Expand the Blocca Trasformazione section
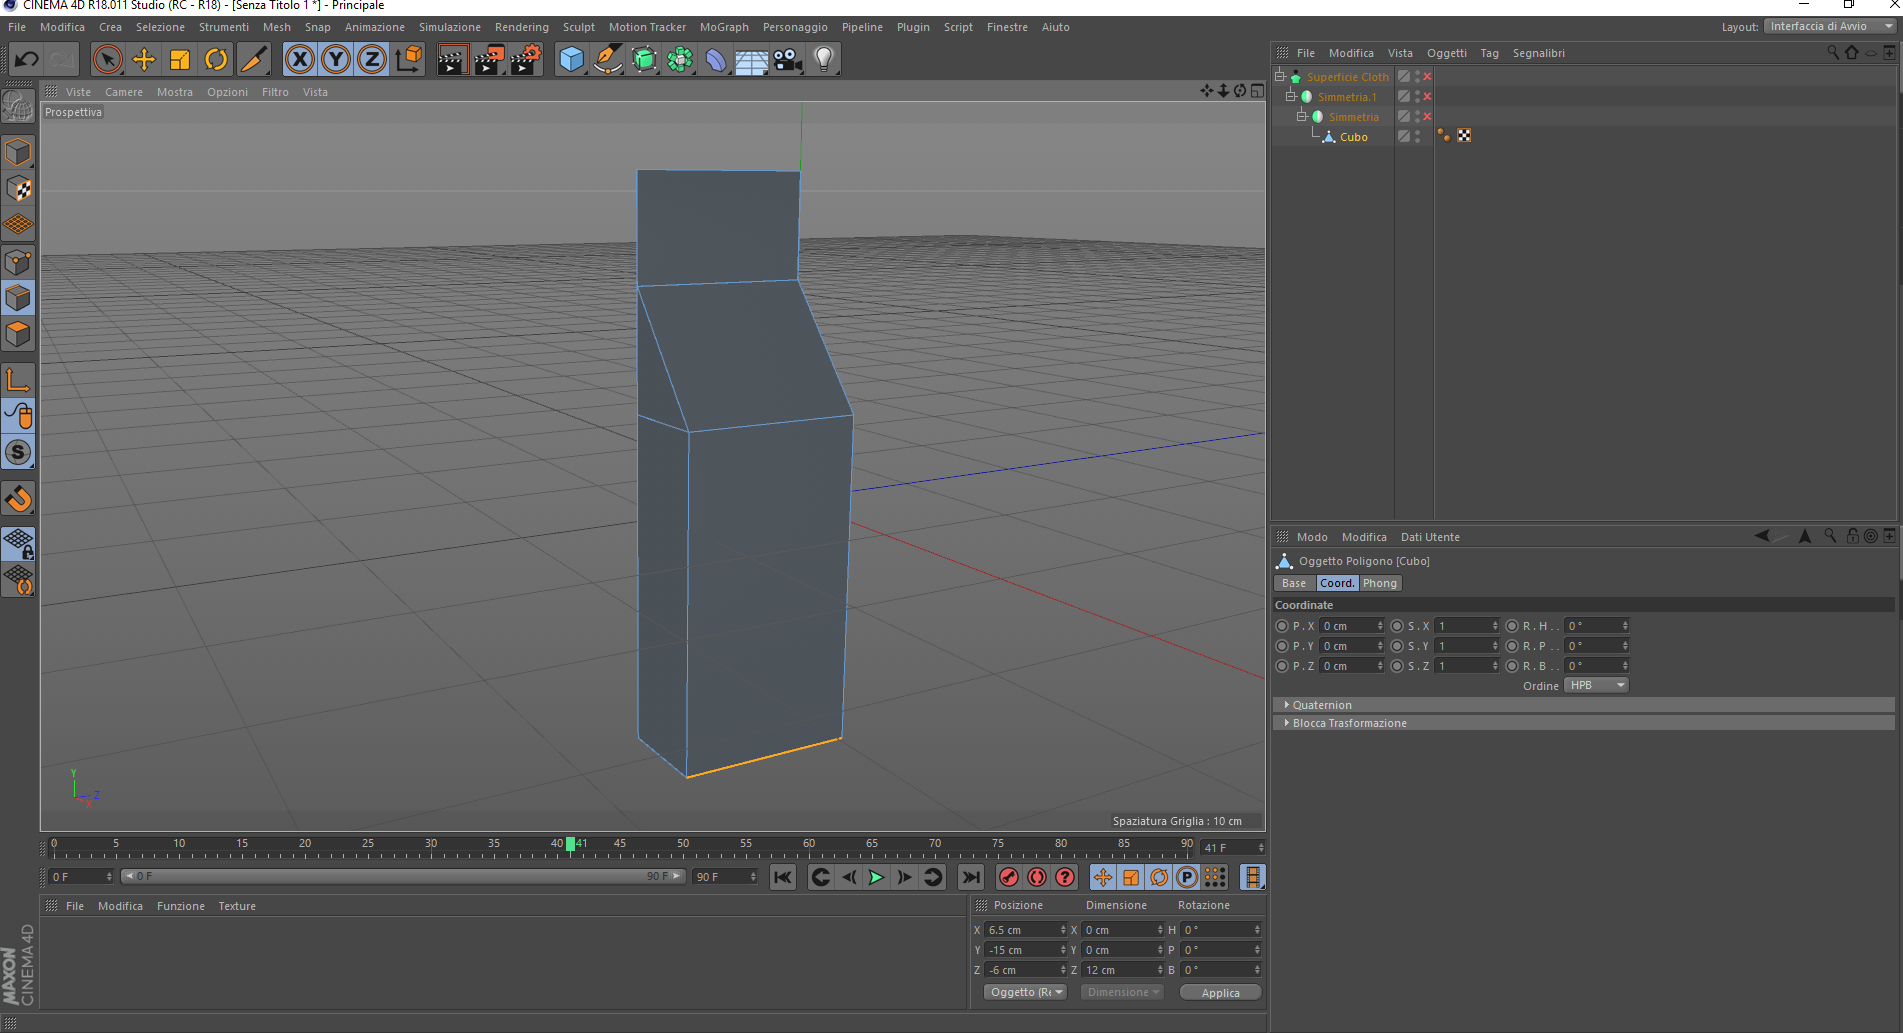 pyautogui.click(x=1348, y=723)
